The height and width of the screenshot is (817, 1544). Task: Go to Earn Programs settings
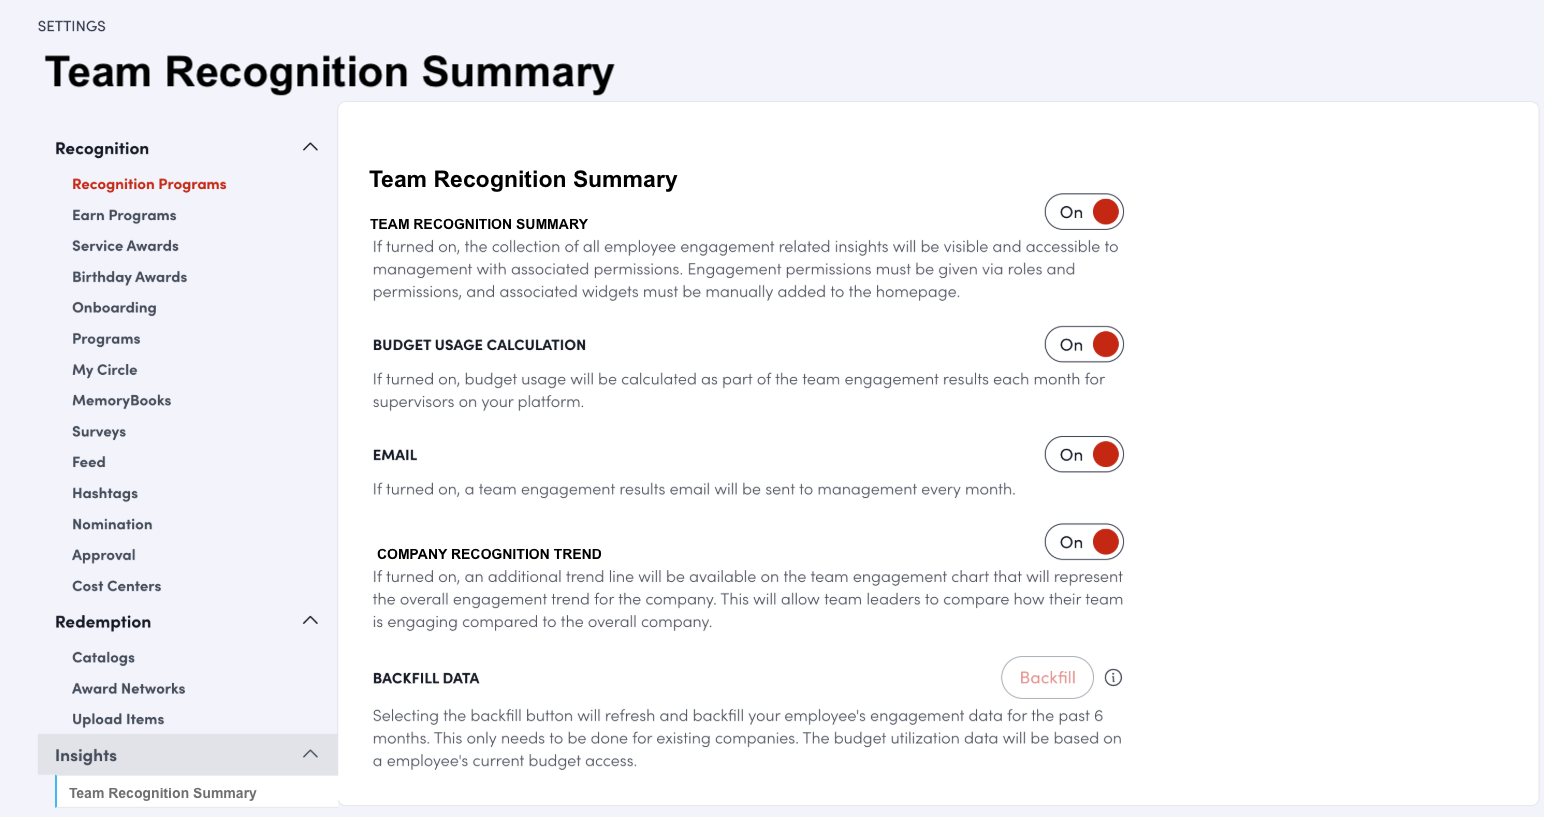[x=124, y=215]
